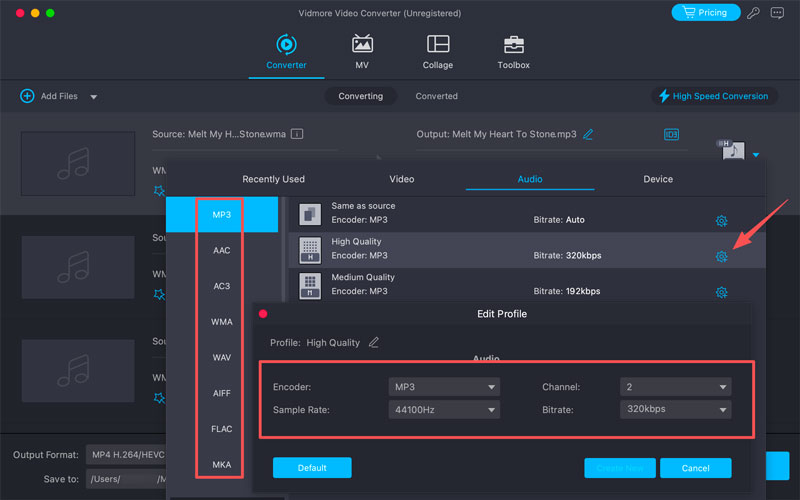Screen dimensions: 800x500
Task: Select the Recently Used tab
Action: tap(273, 179)
